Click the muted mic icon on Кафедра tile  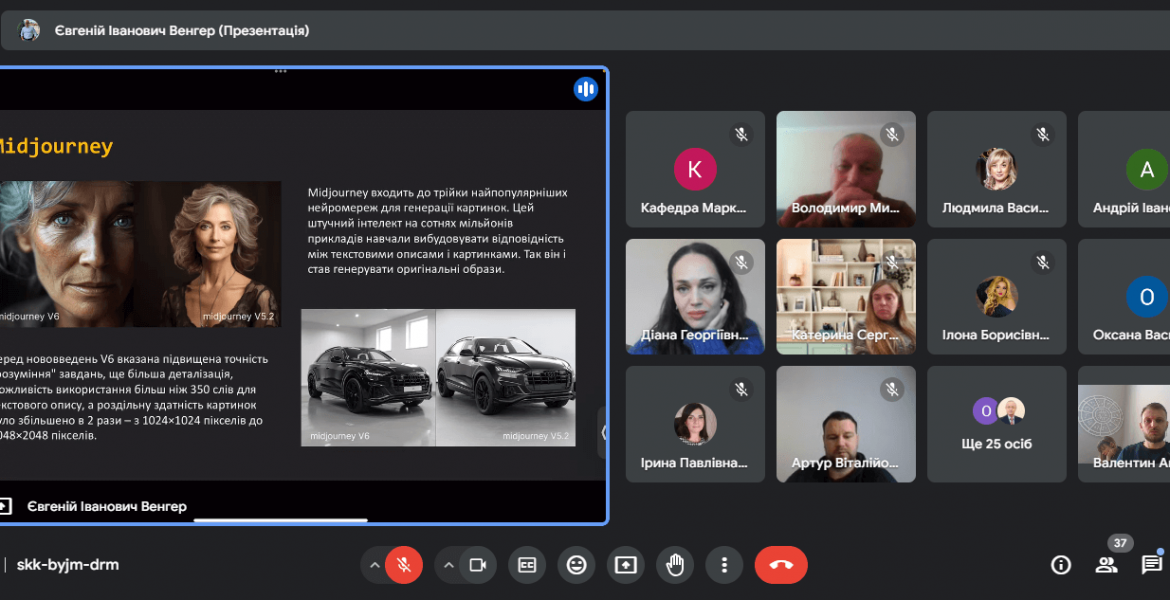pyautogui.click(x=741, y=134)
